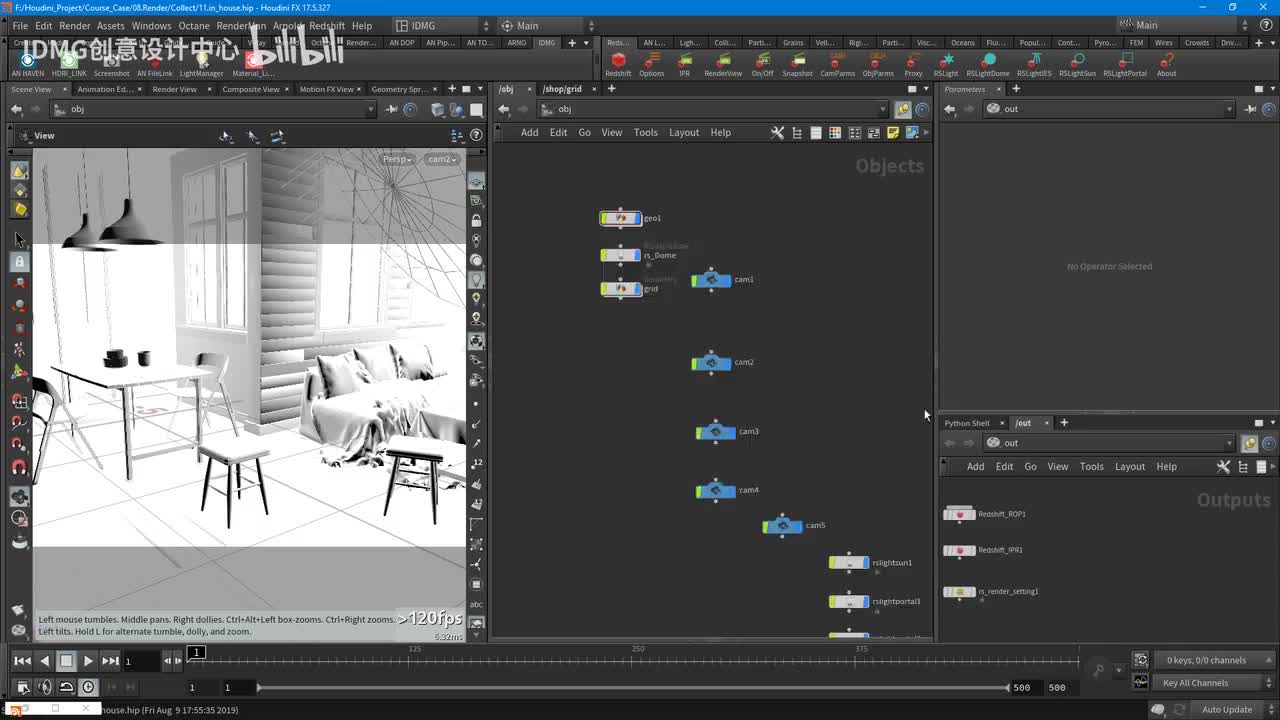Click the Key All Channels button
Image resolution: width=1280 pixels, height=720 pixels.
(1195, 683)
